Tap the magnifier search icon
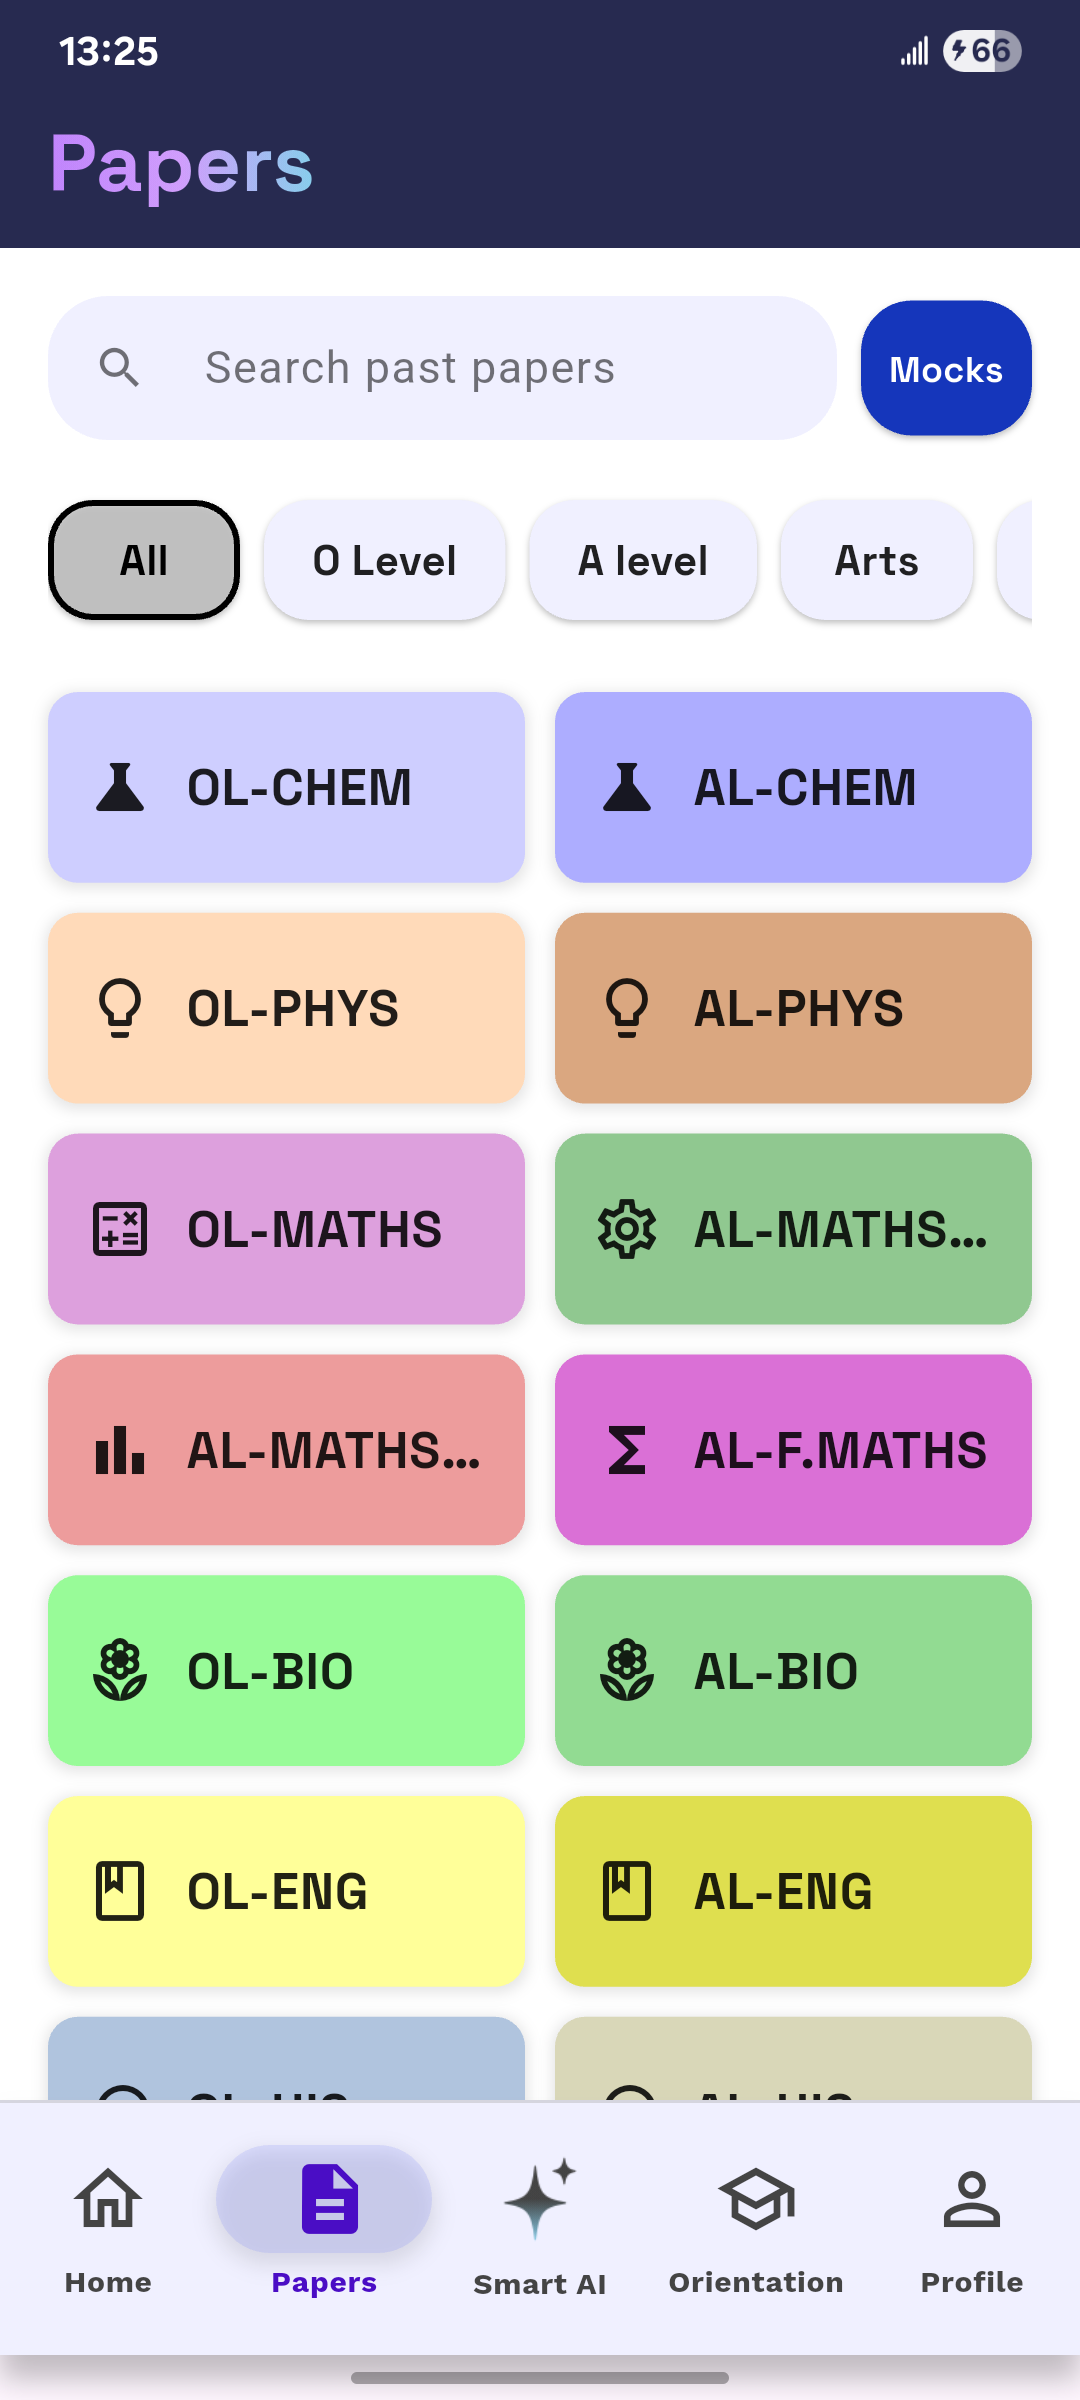The image size is (1080, 2400). pyautogui.click(x=119, y=368)
